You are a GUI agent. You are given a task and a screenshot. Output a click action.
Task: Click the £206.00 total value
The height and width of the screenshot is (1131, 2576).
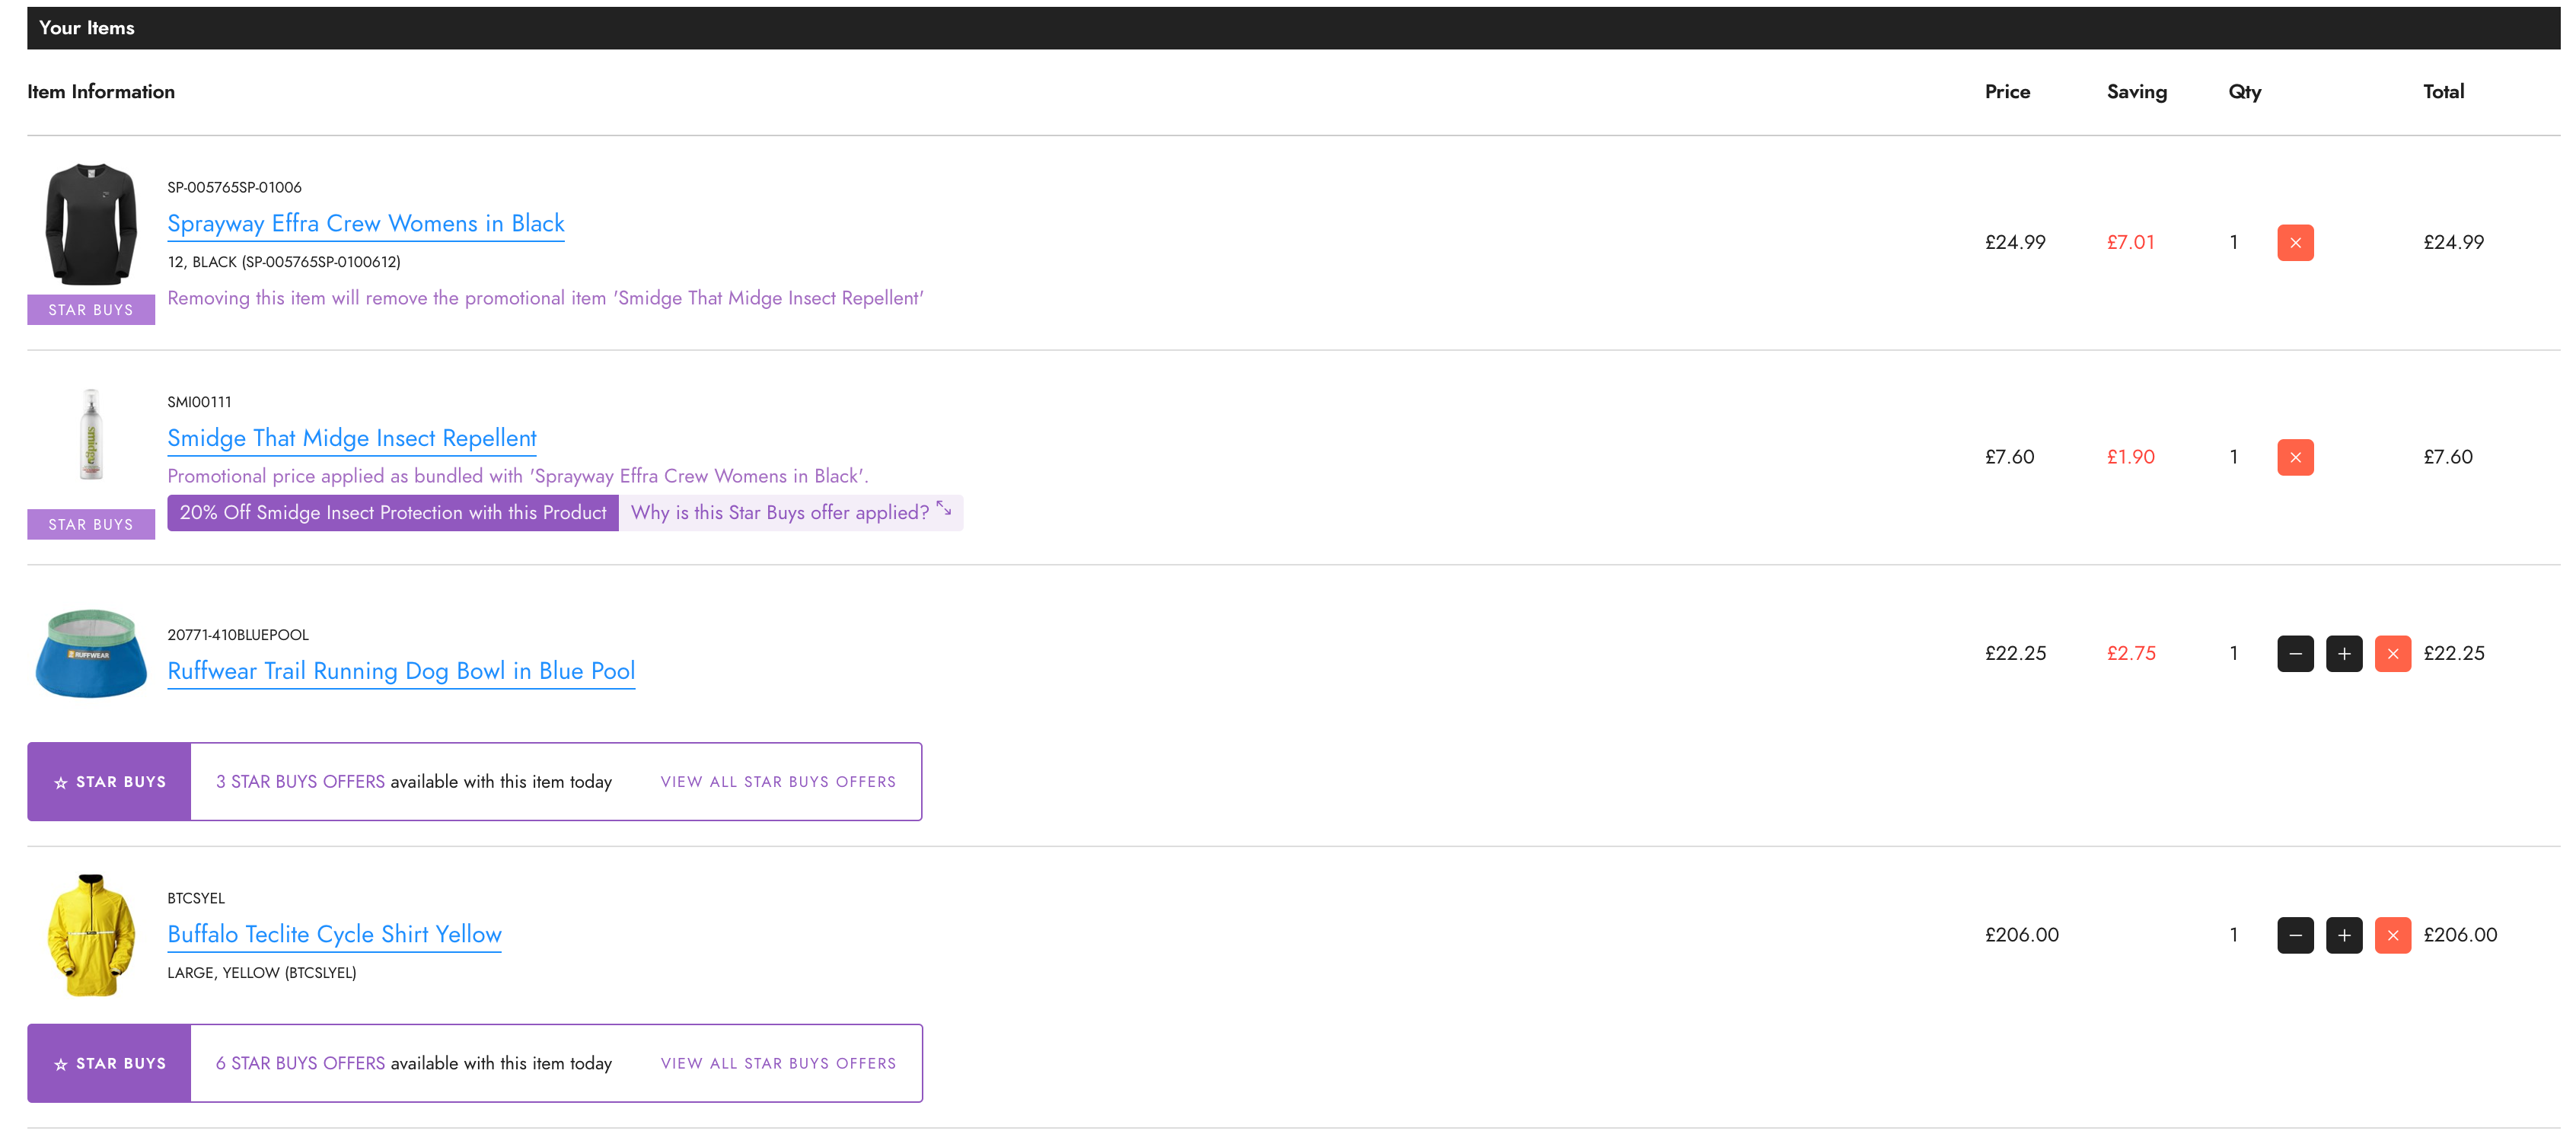pos(2460,935)
